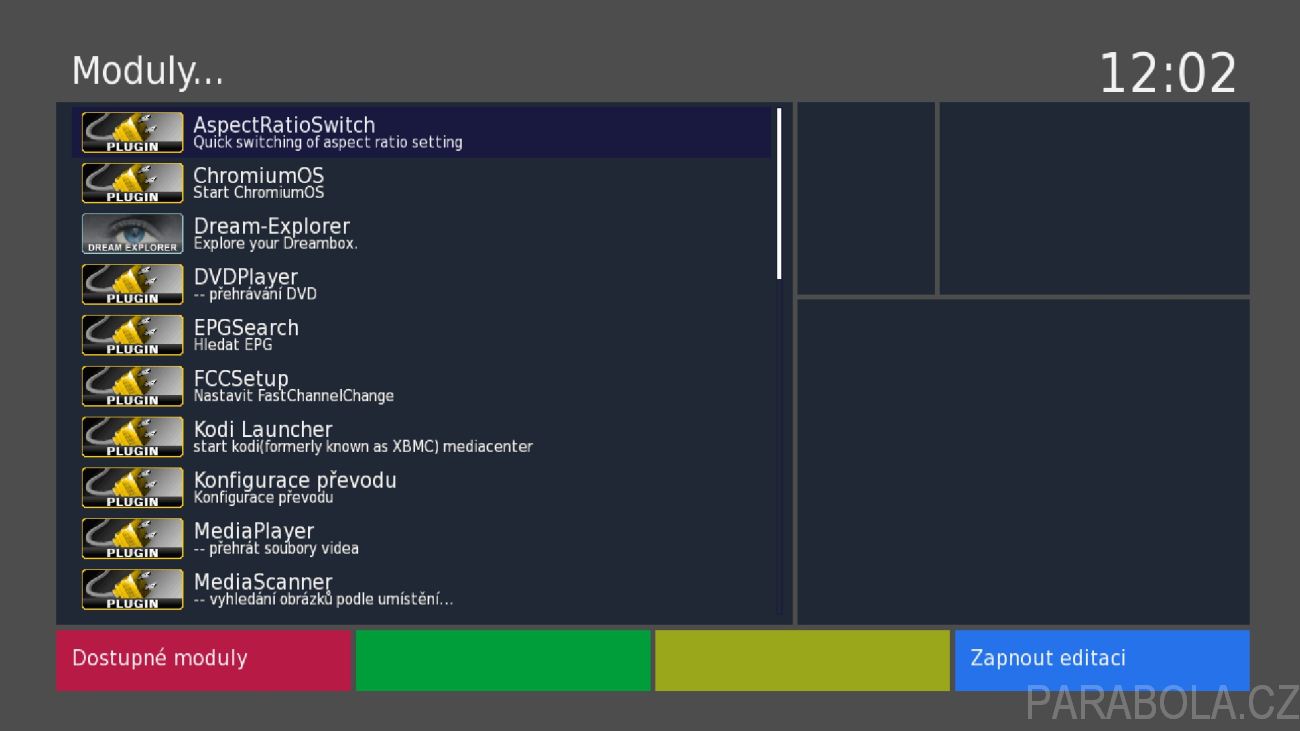
Task: Launch the ChromiumOS entry title
Action: point(259,176)
